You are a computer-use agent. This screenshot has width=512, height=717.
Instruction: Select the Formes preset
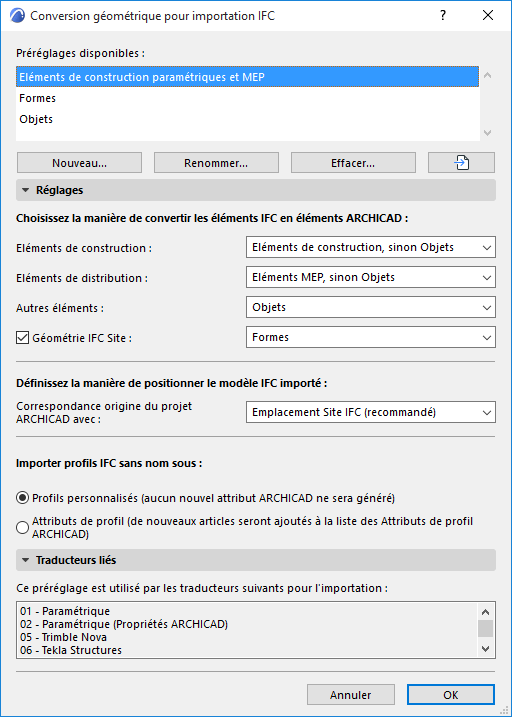point(248,98)
